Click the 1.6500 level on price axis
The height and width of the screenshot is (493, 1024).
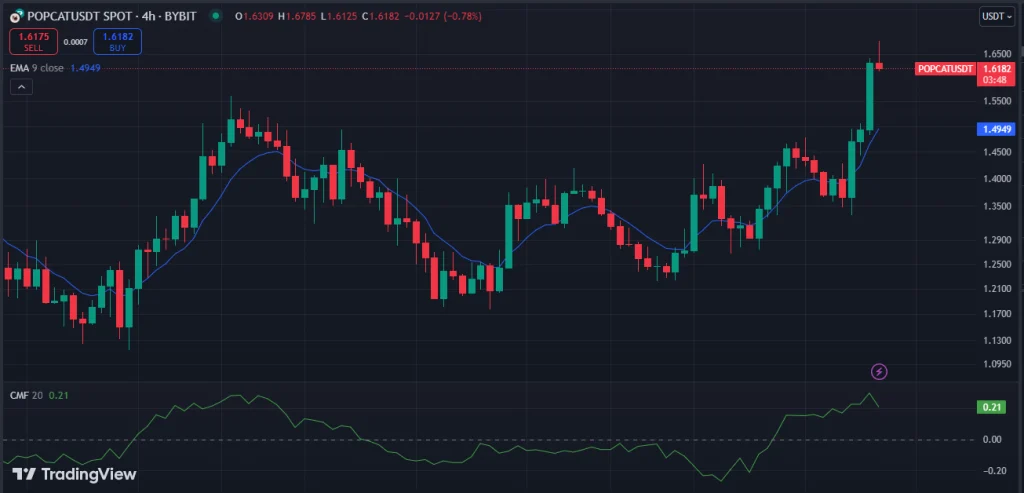tap(994, 54)
